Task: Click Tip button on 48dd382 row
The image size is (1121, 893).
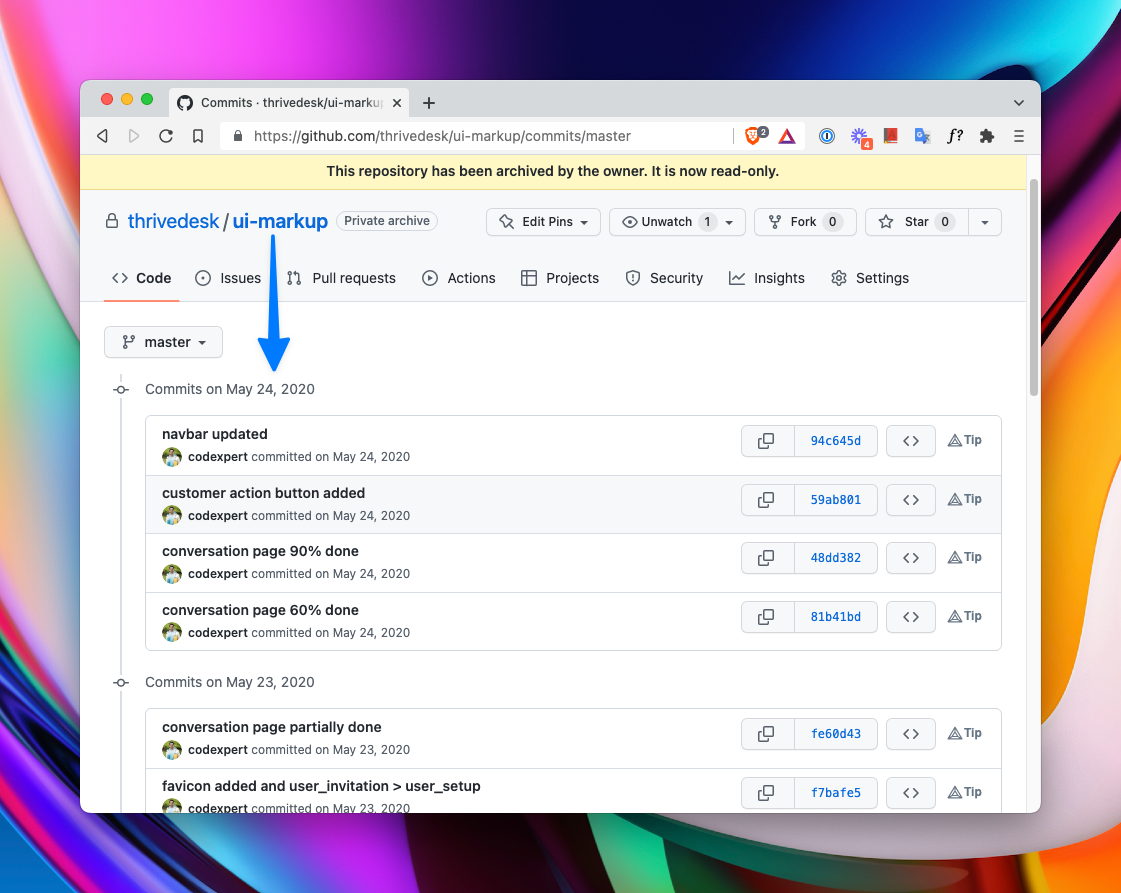Action: point(964,557)
